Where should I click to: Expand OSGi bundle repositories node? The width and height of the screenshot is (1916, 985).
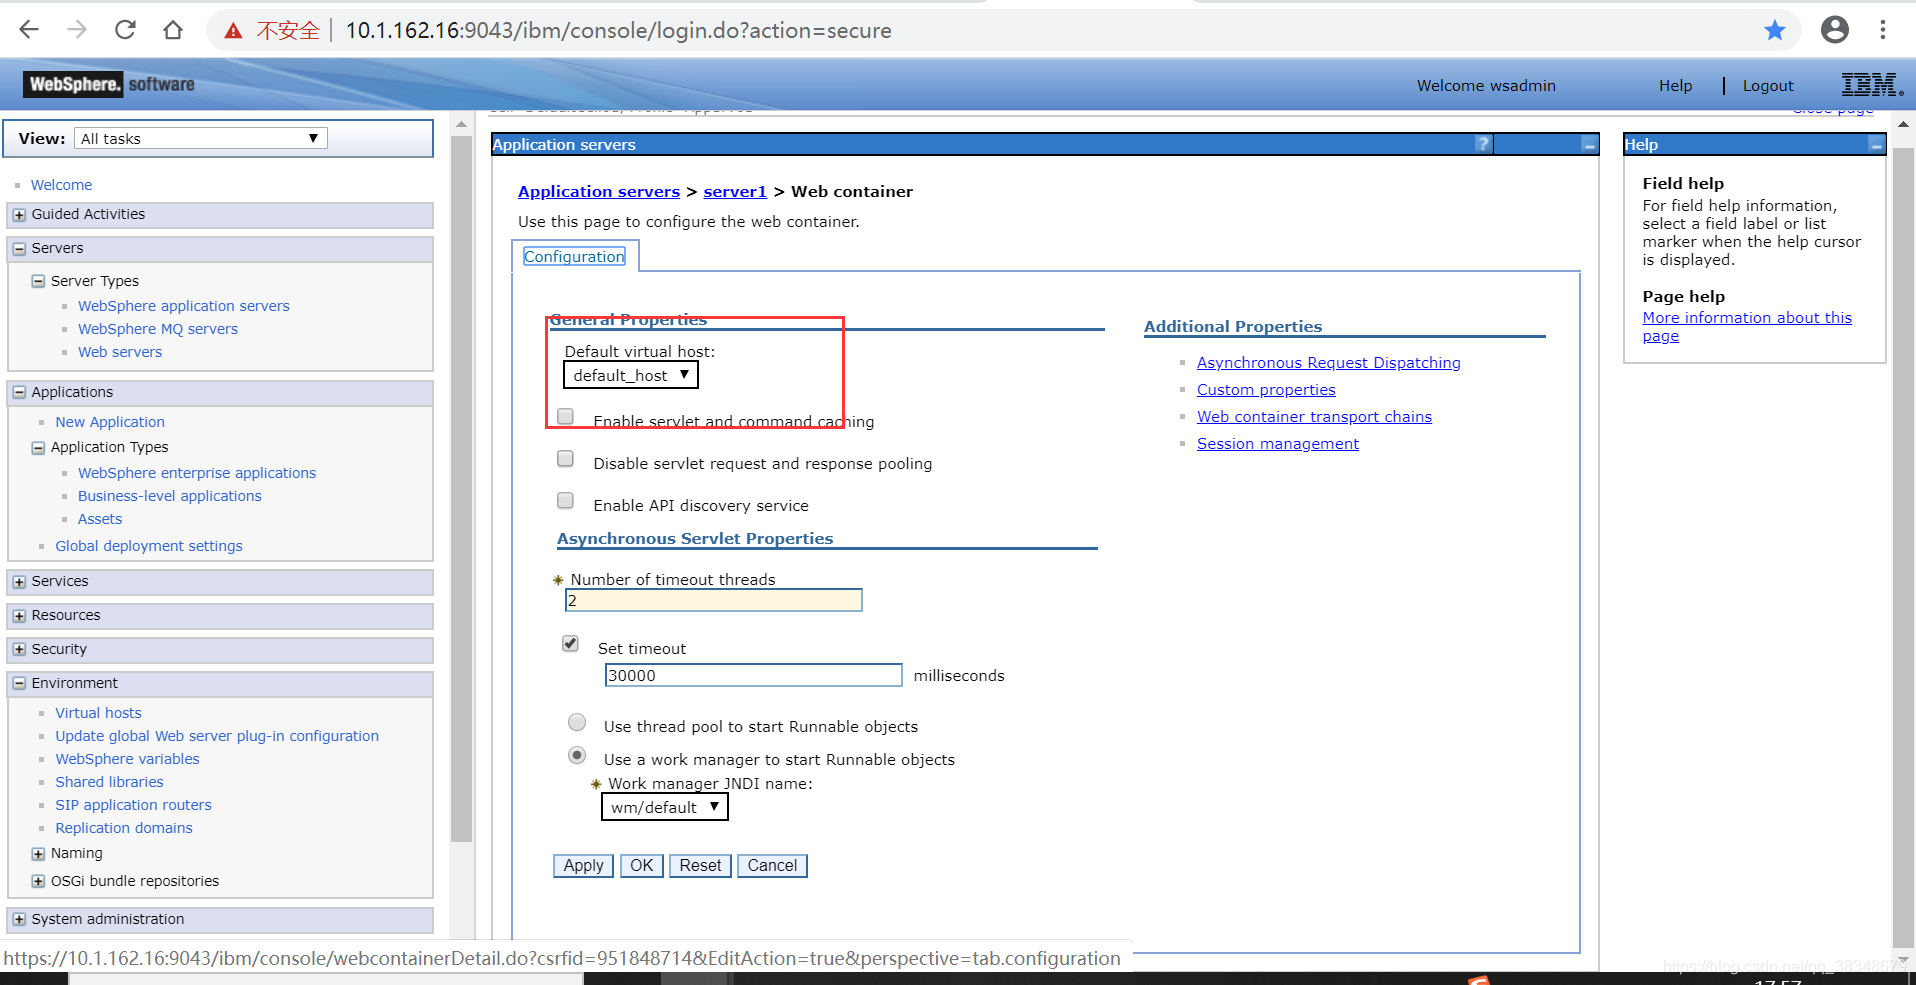pos(38,882)
